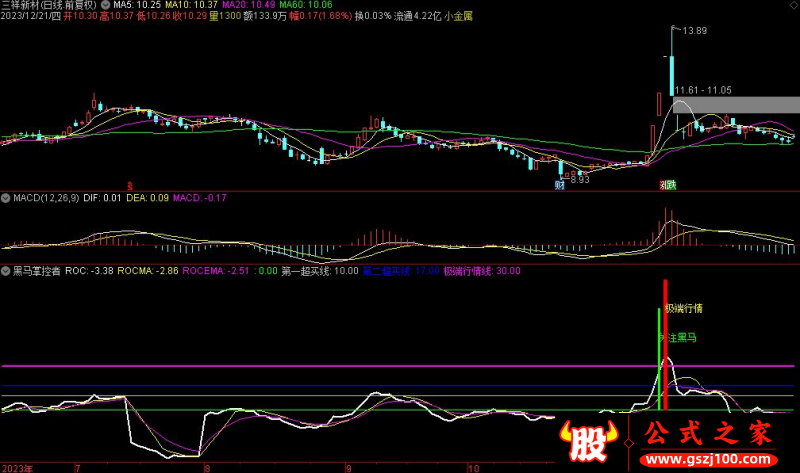Viewport: 800px width, 473px height.
Task: Open the 小金属 sector link
Action: tap(457, 17)
